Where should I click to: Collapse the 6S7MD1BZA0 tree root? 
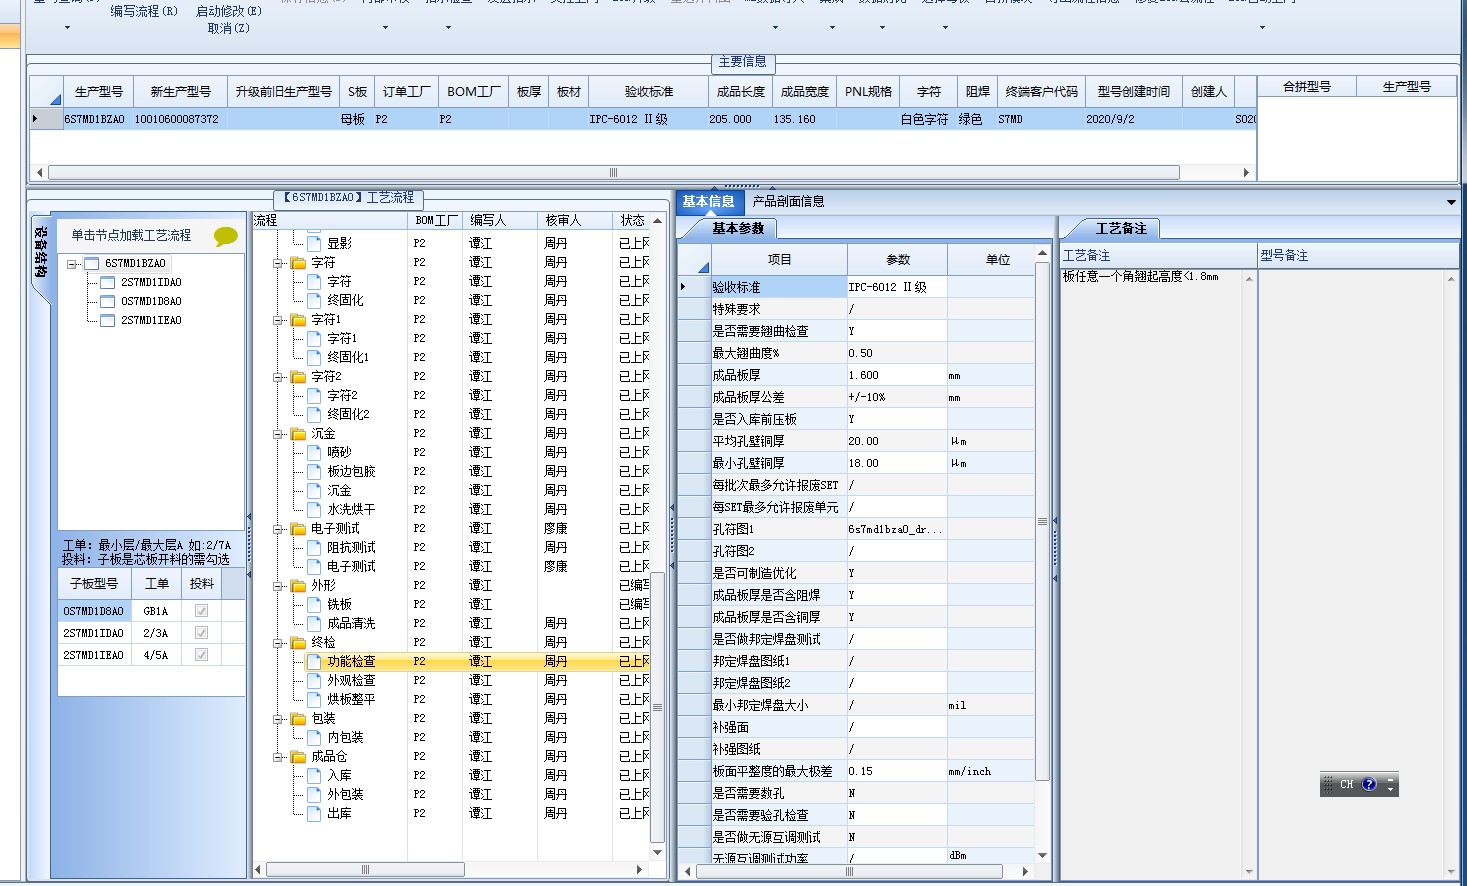[72, 264]
